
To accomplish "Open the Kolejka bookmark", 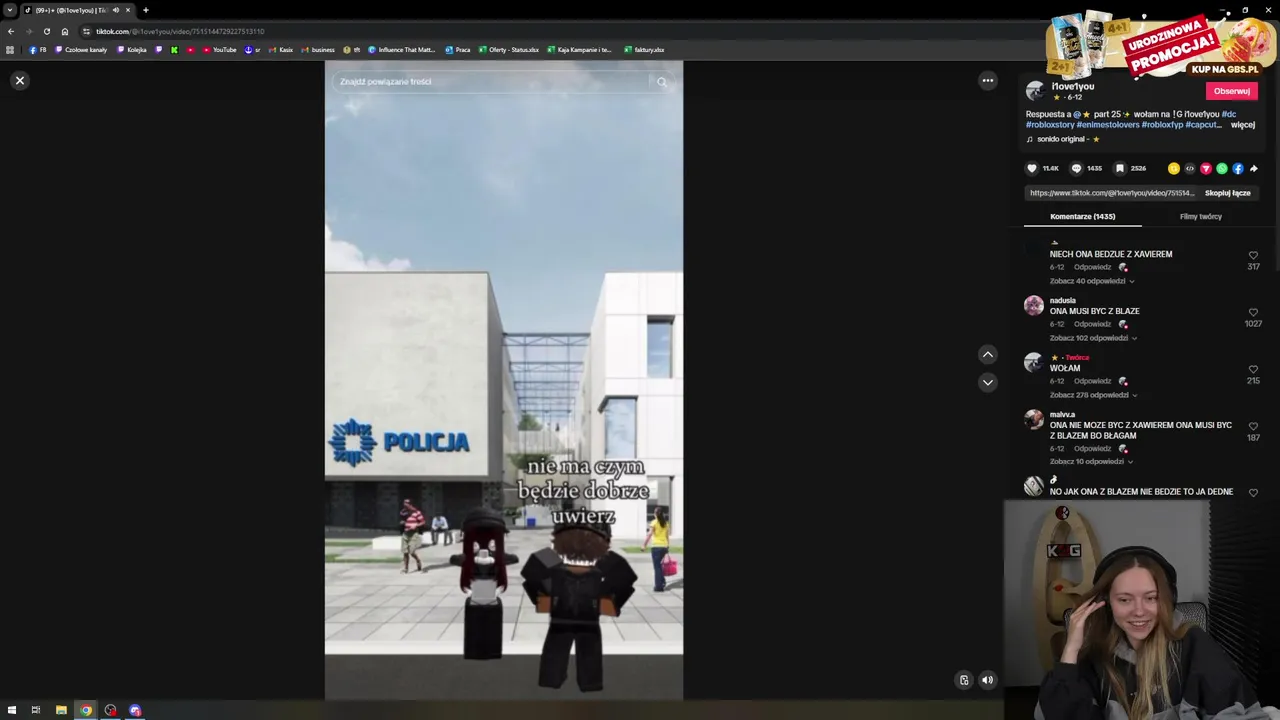I will 132,50.
